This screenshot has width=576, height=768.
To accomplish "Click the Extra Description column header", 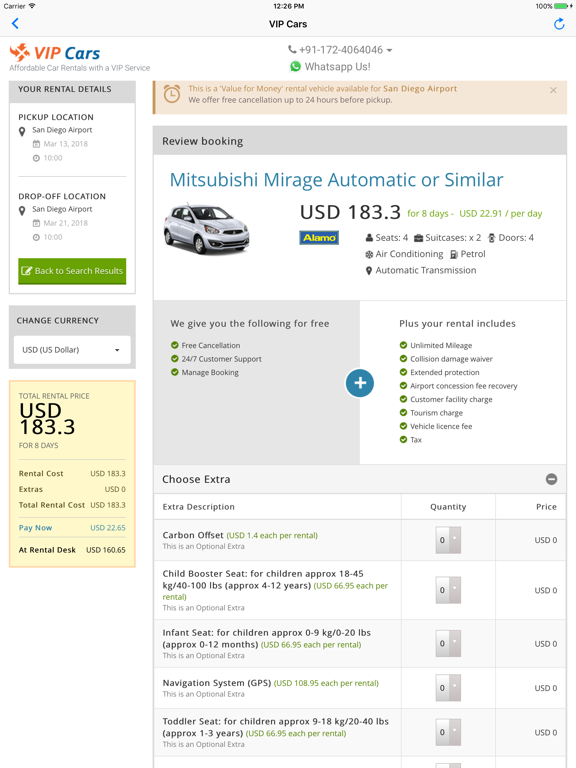I will click(x=198, y=507).
